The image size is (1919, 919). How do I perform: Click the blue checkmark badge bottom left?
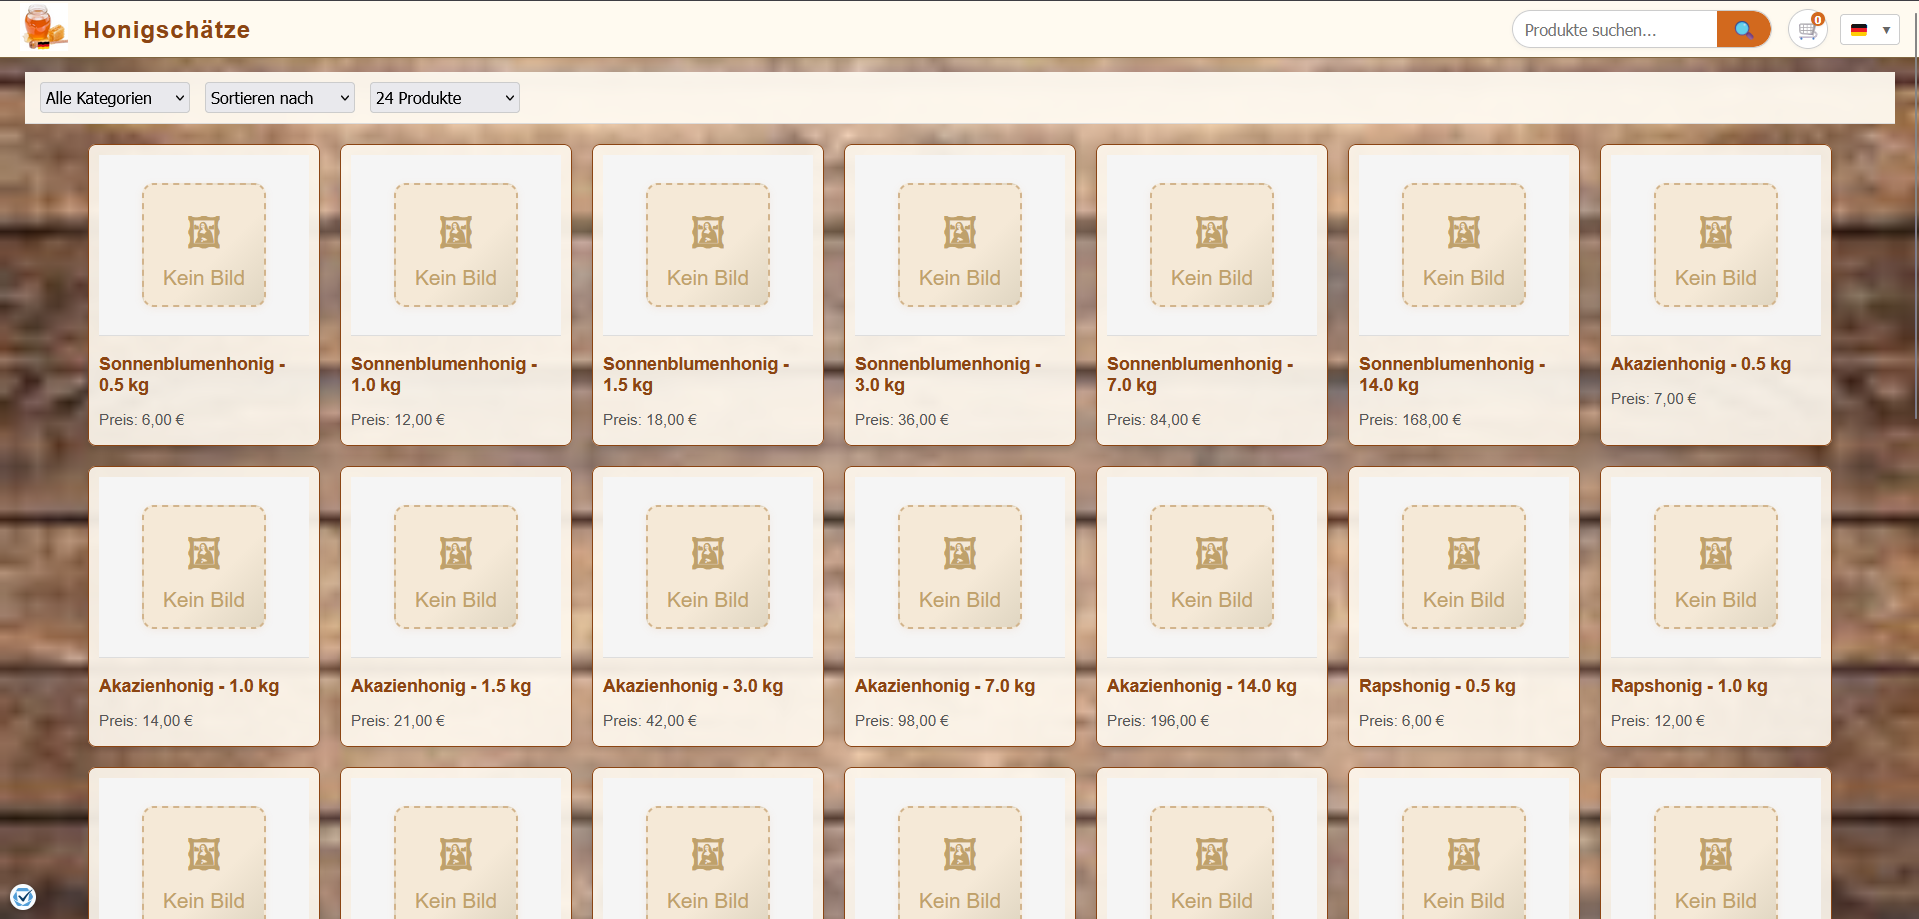coord(24,896)
